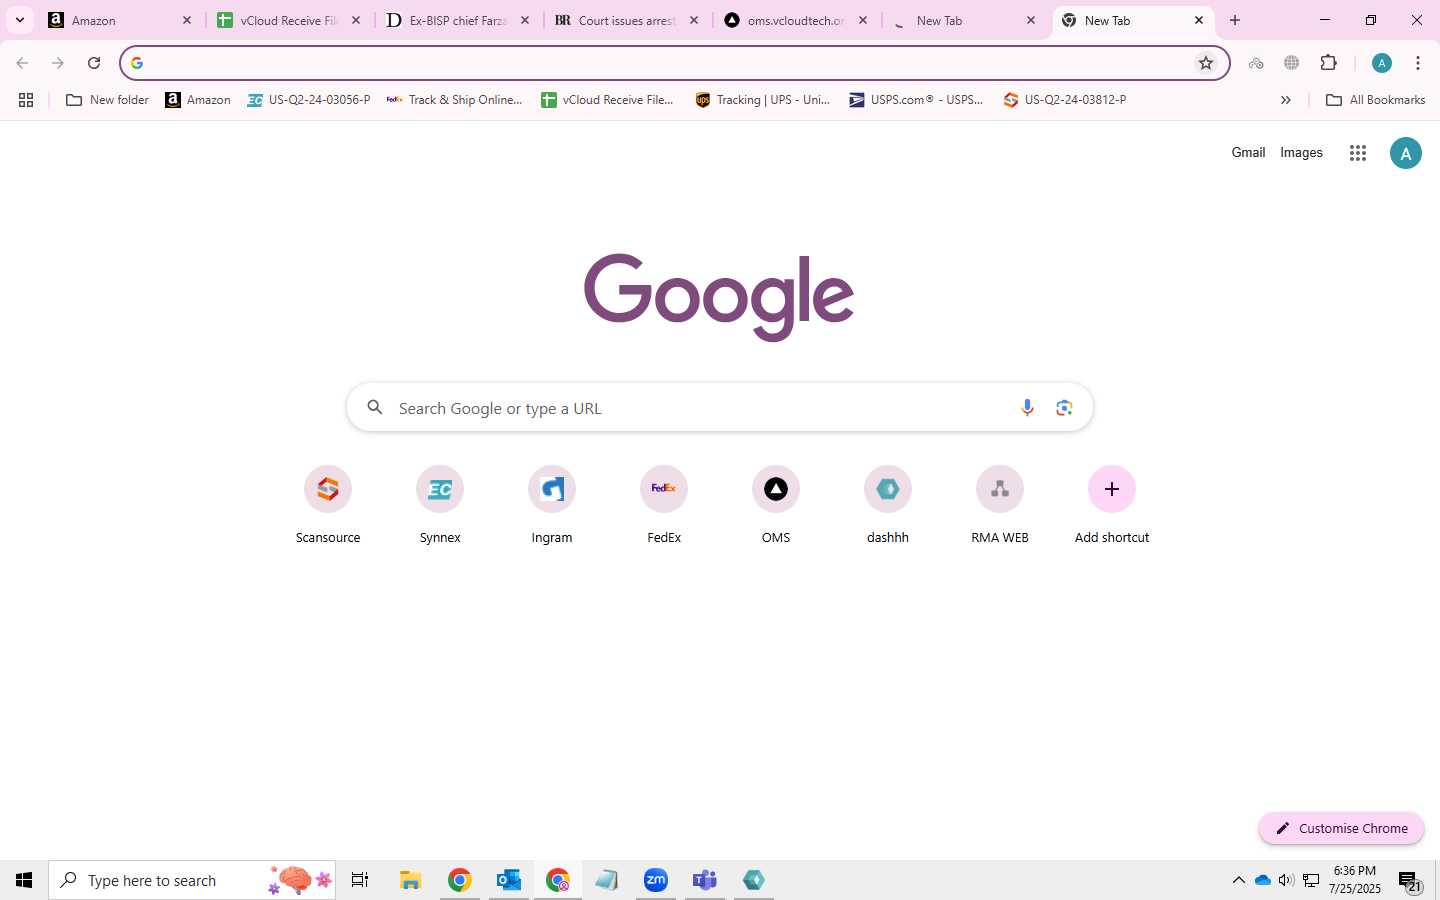Open the US-Q2-24-03812-P bookmark

[1065, 100]
